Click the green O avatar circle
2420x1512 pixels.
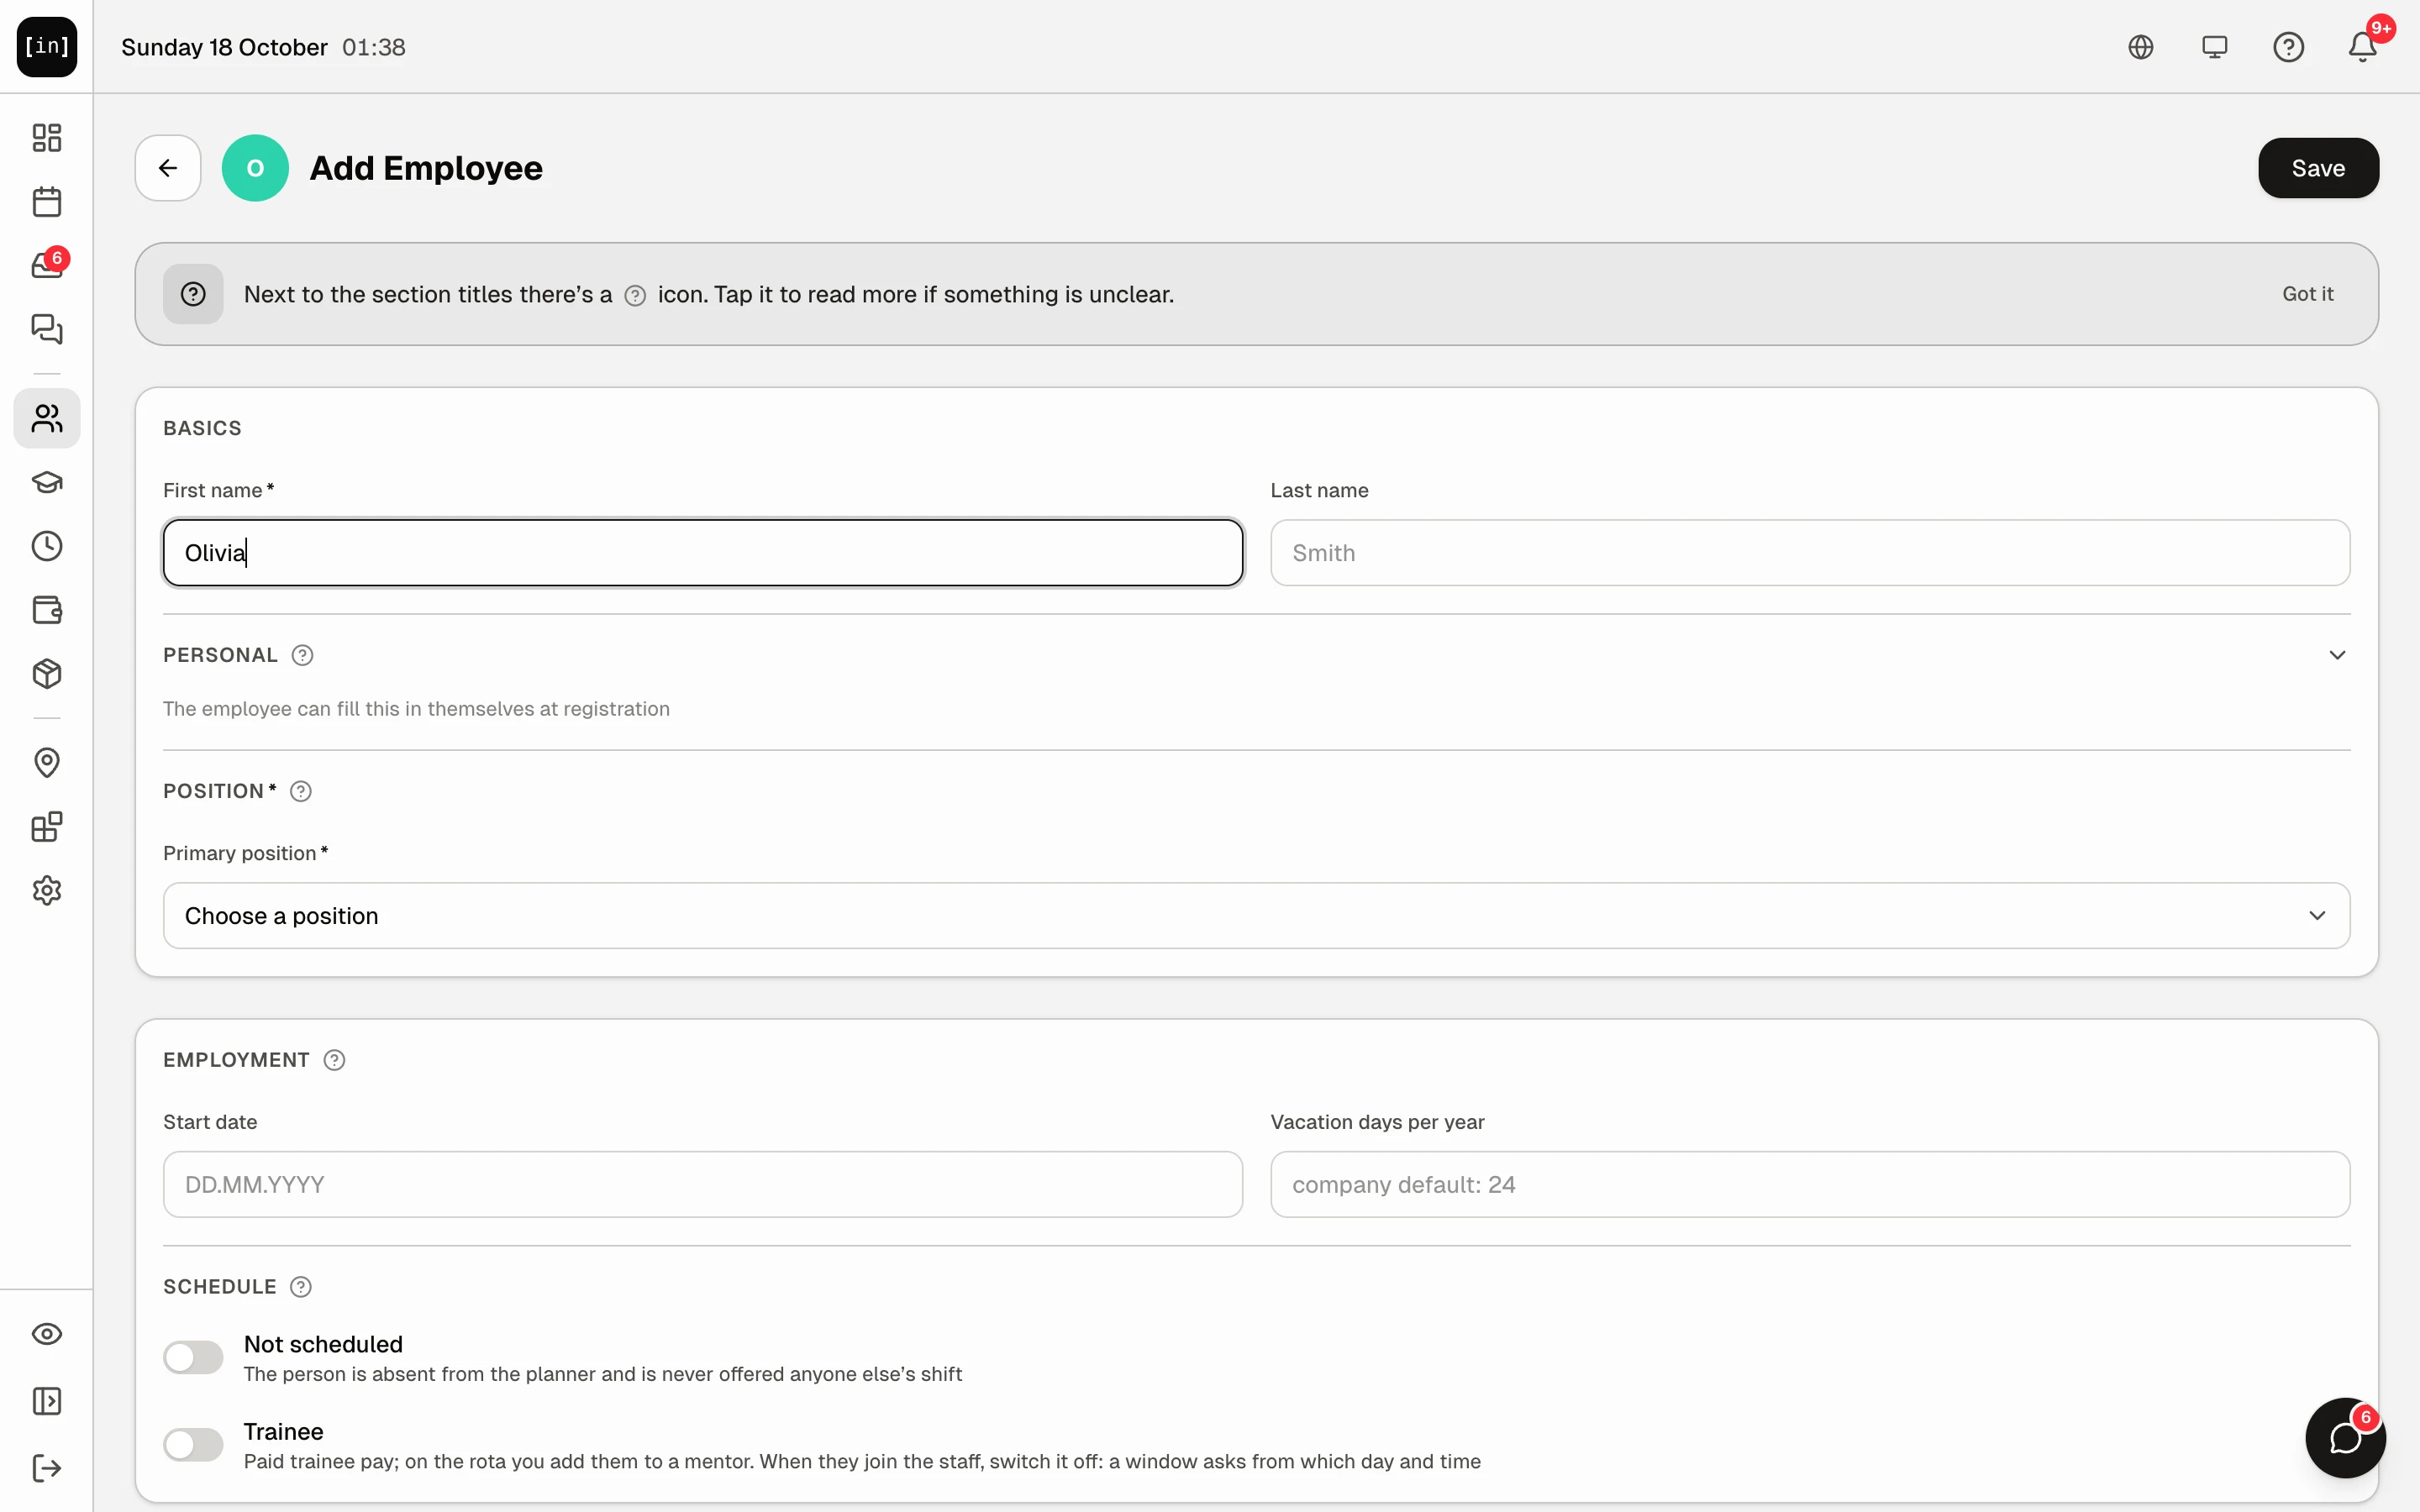point(255,168)
